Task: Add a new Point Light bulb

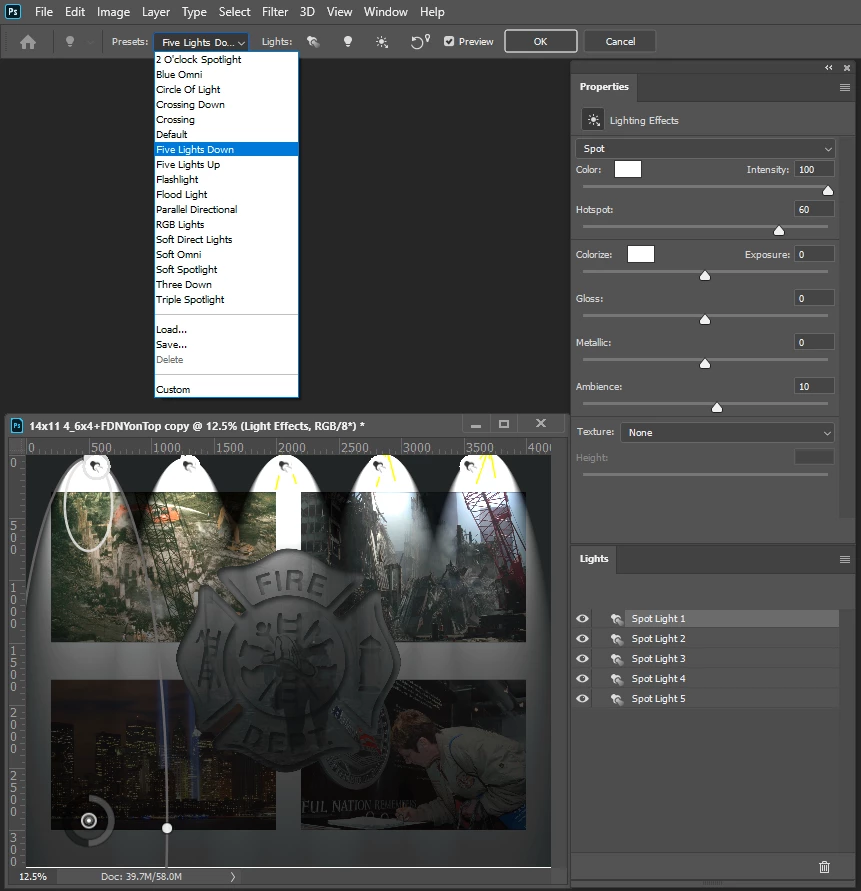Action: tap(348, 41)
